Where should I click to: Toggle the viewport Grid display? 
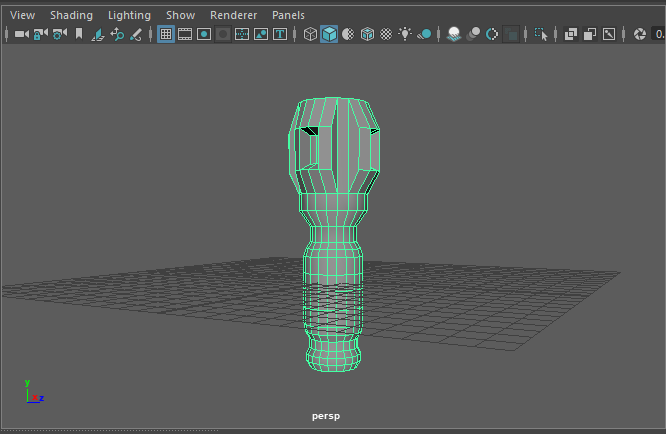166,34
